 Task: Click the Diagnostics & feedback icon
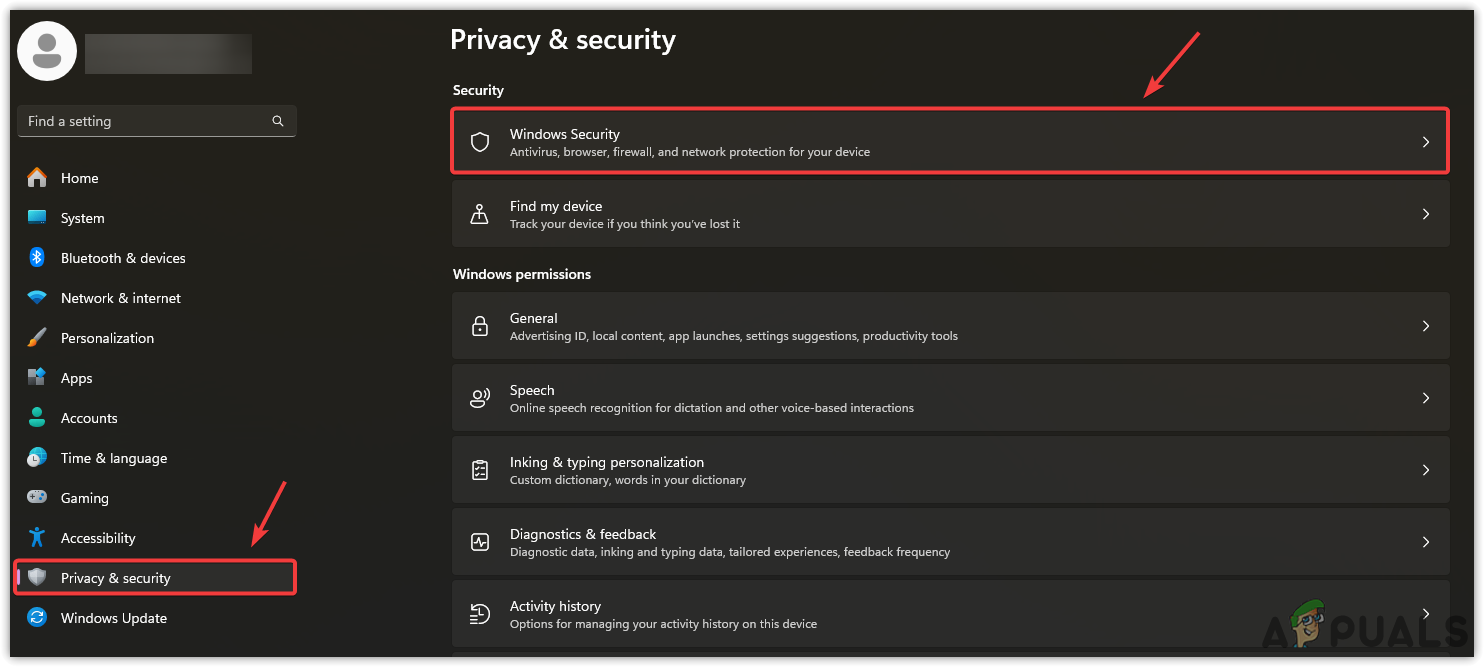pos(480,542)
